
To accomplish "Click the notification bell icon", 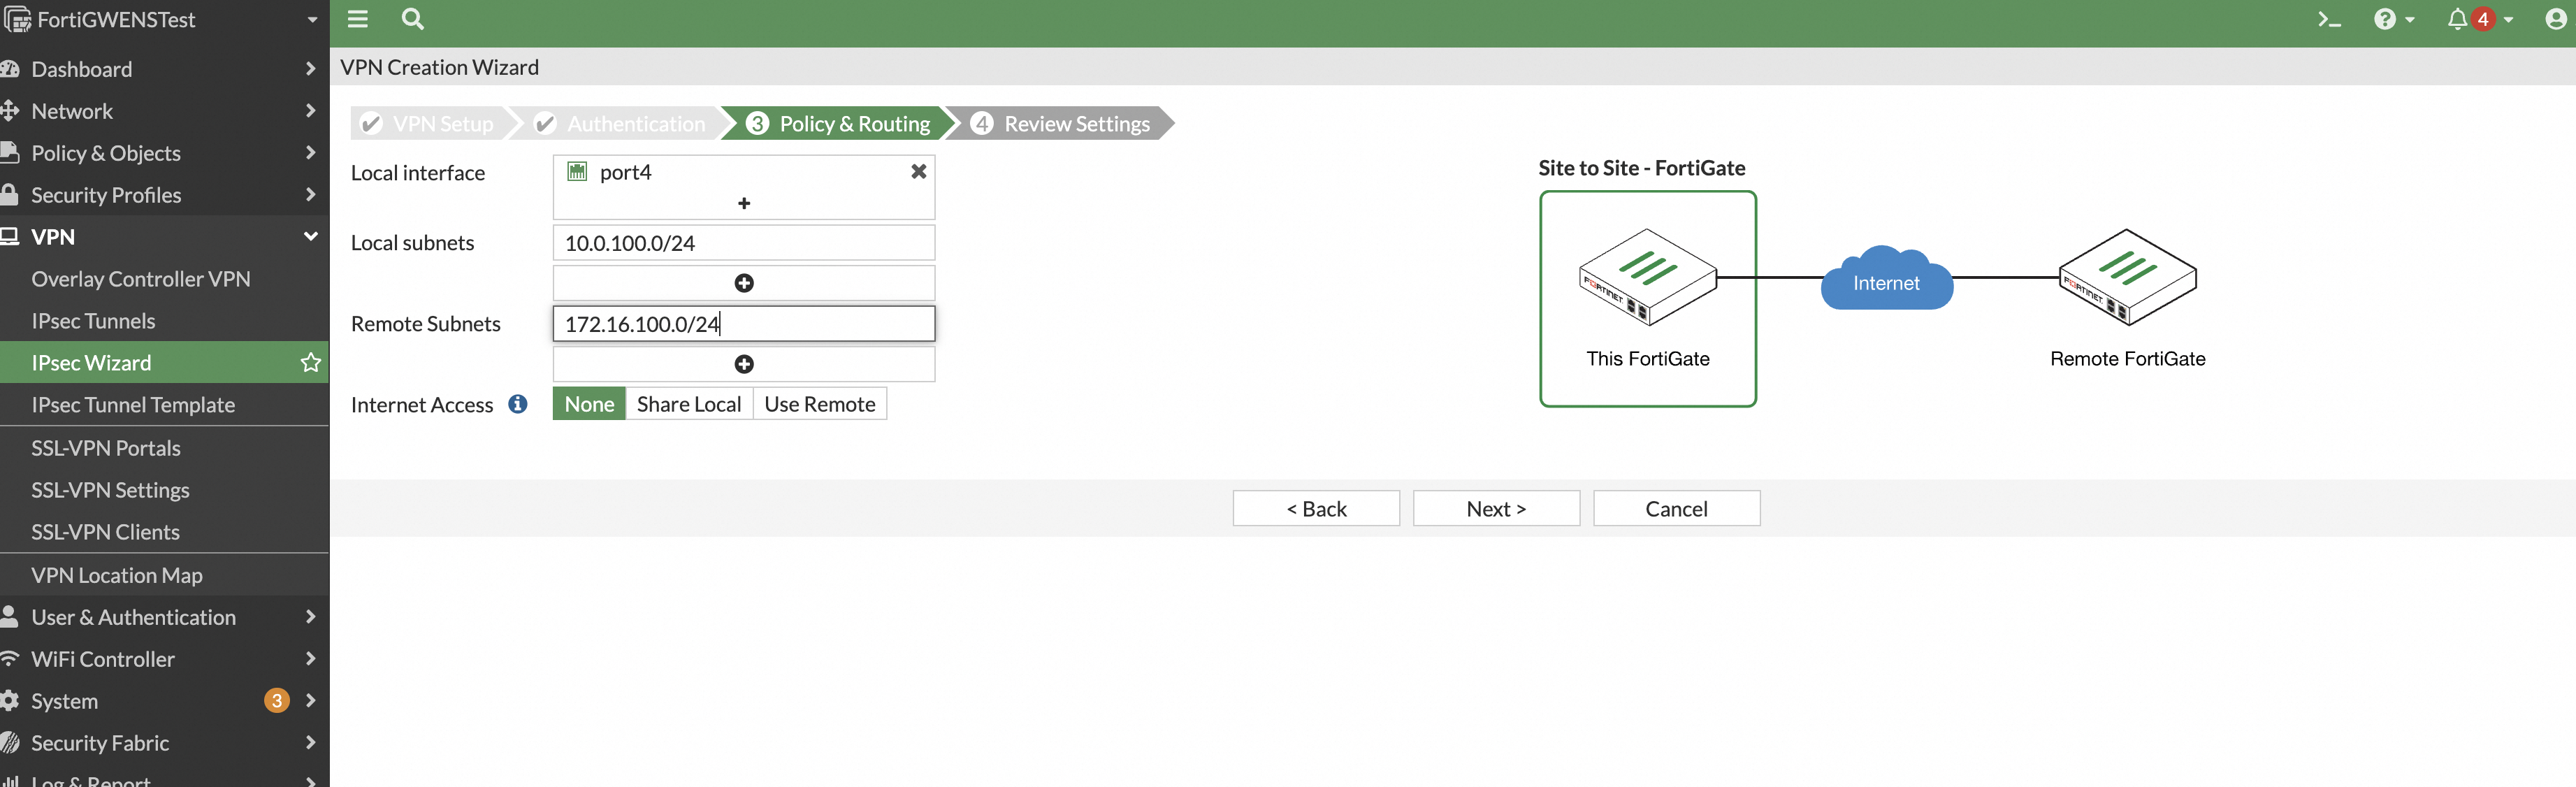I will (x=2457, y=19).
